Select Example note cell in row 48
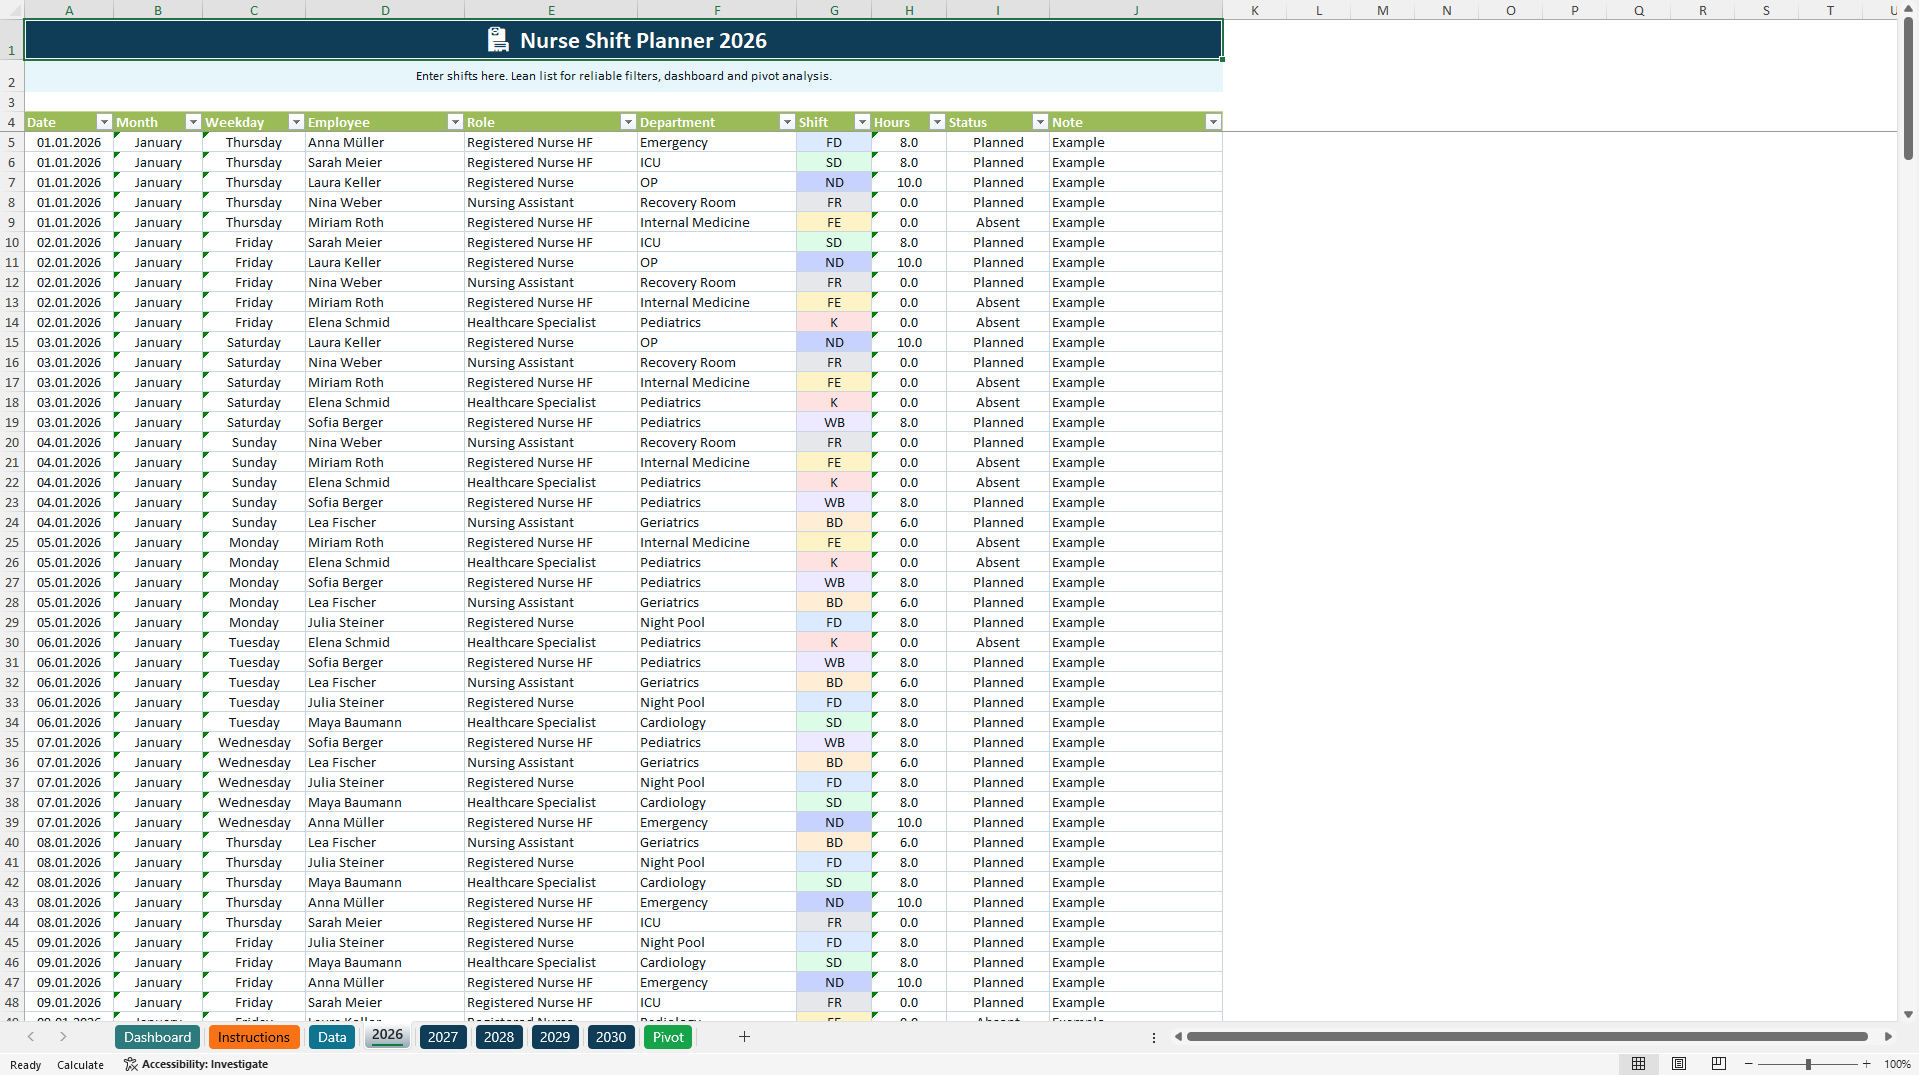The height and width of the screenshot is (1075, 1919). tap(1135, 1002)
